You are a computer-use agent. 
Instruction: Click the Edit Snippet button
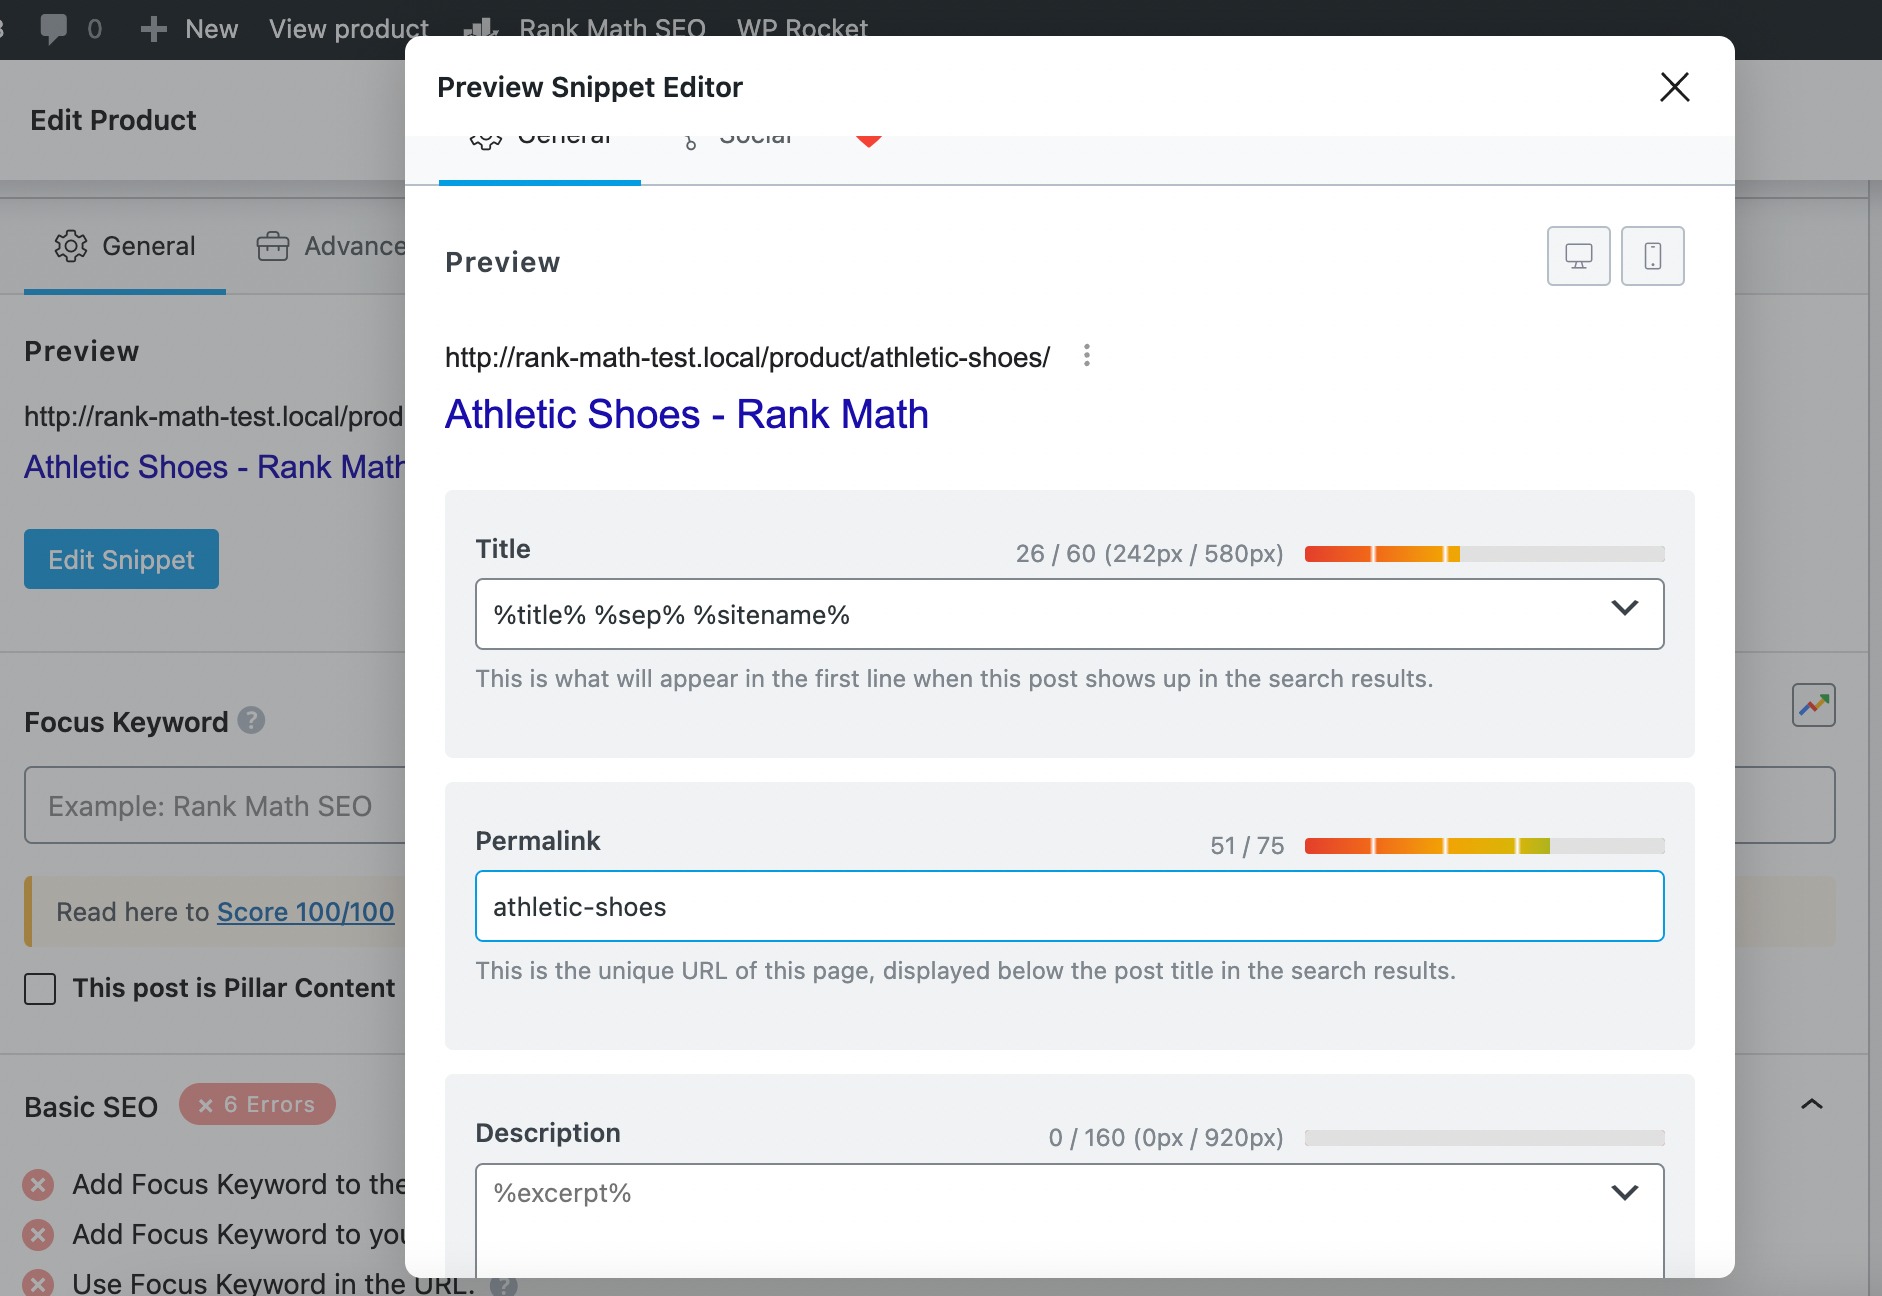121,559
